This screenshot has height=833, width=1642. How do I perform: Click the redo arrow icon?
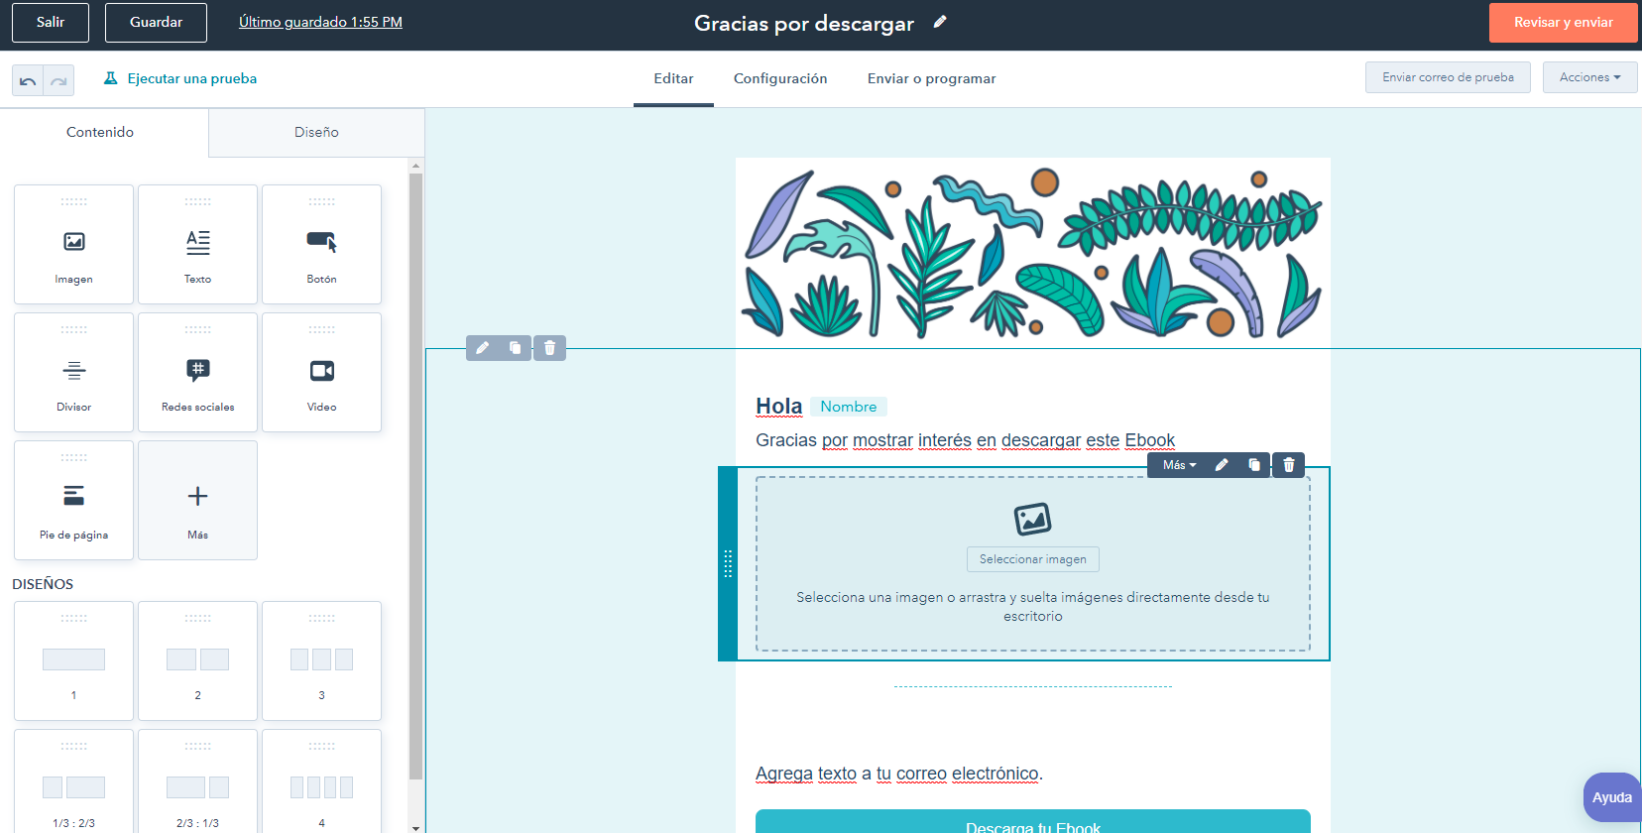point(59,81)
